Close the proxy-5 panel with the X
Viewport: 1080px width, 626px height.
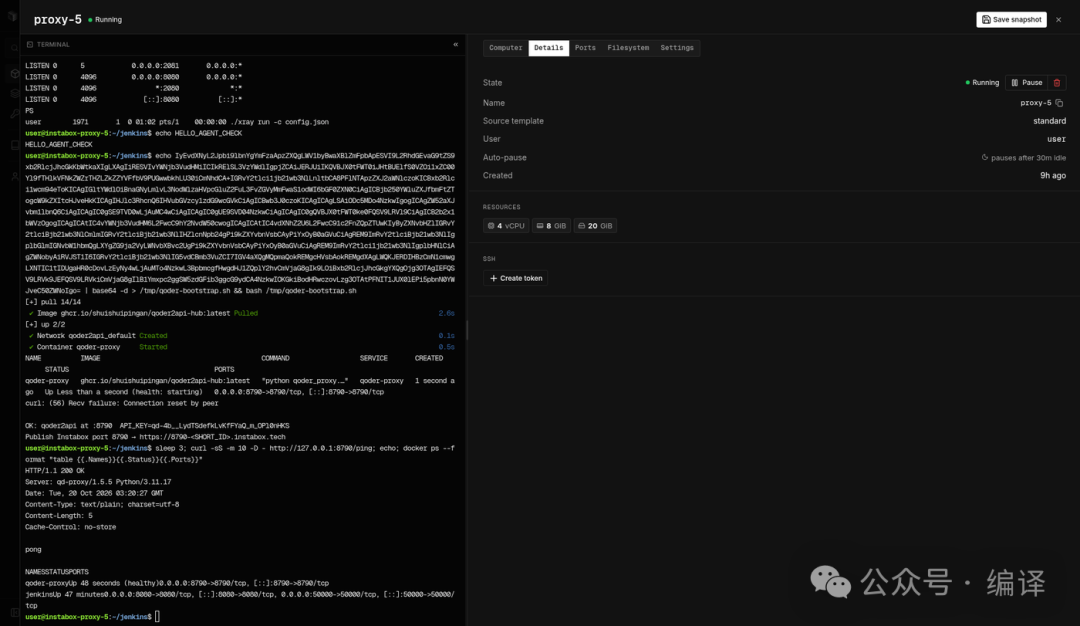(1059, 19)
